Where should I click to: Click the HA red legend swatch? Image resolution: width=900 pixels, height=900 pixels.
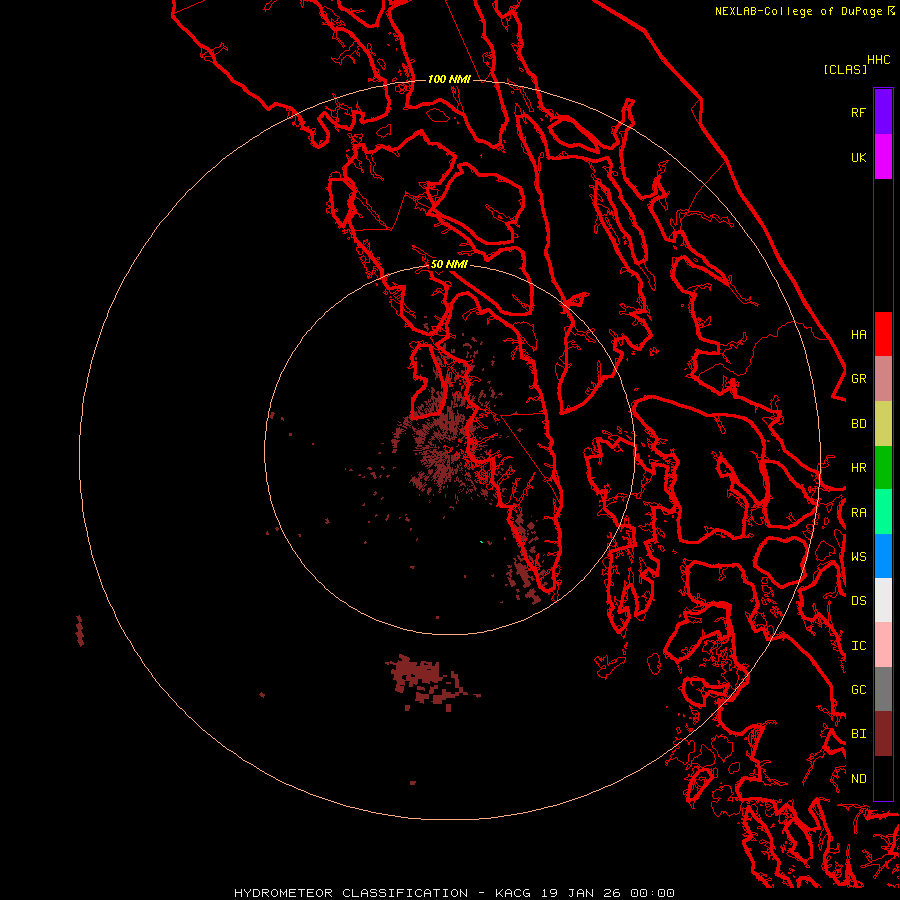[x=883, y=334]
